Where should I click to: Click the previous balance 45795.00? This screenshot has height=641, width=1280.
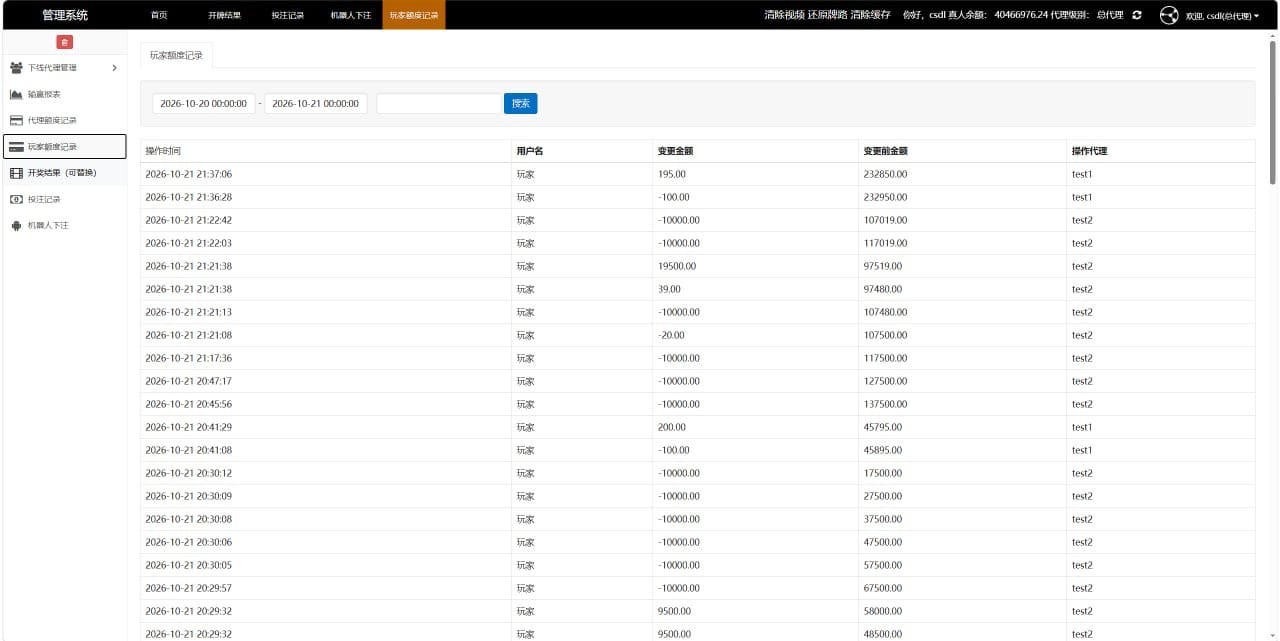pos(883,427)
